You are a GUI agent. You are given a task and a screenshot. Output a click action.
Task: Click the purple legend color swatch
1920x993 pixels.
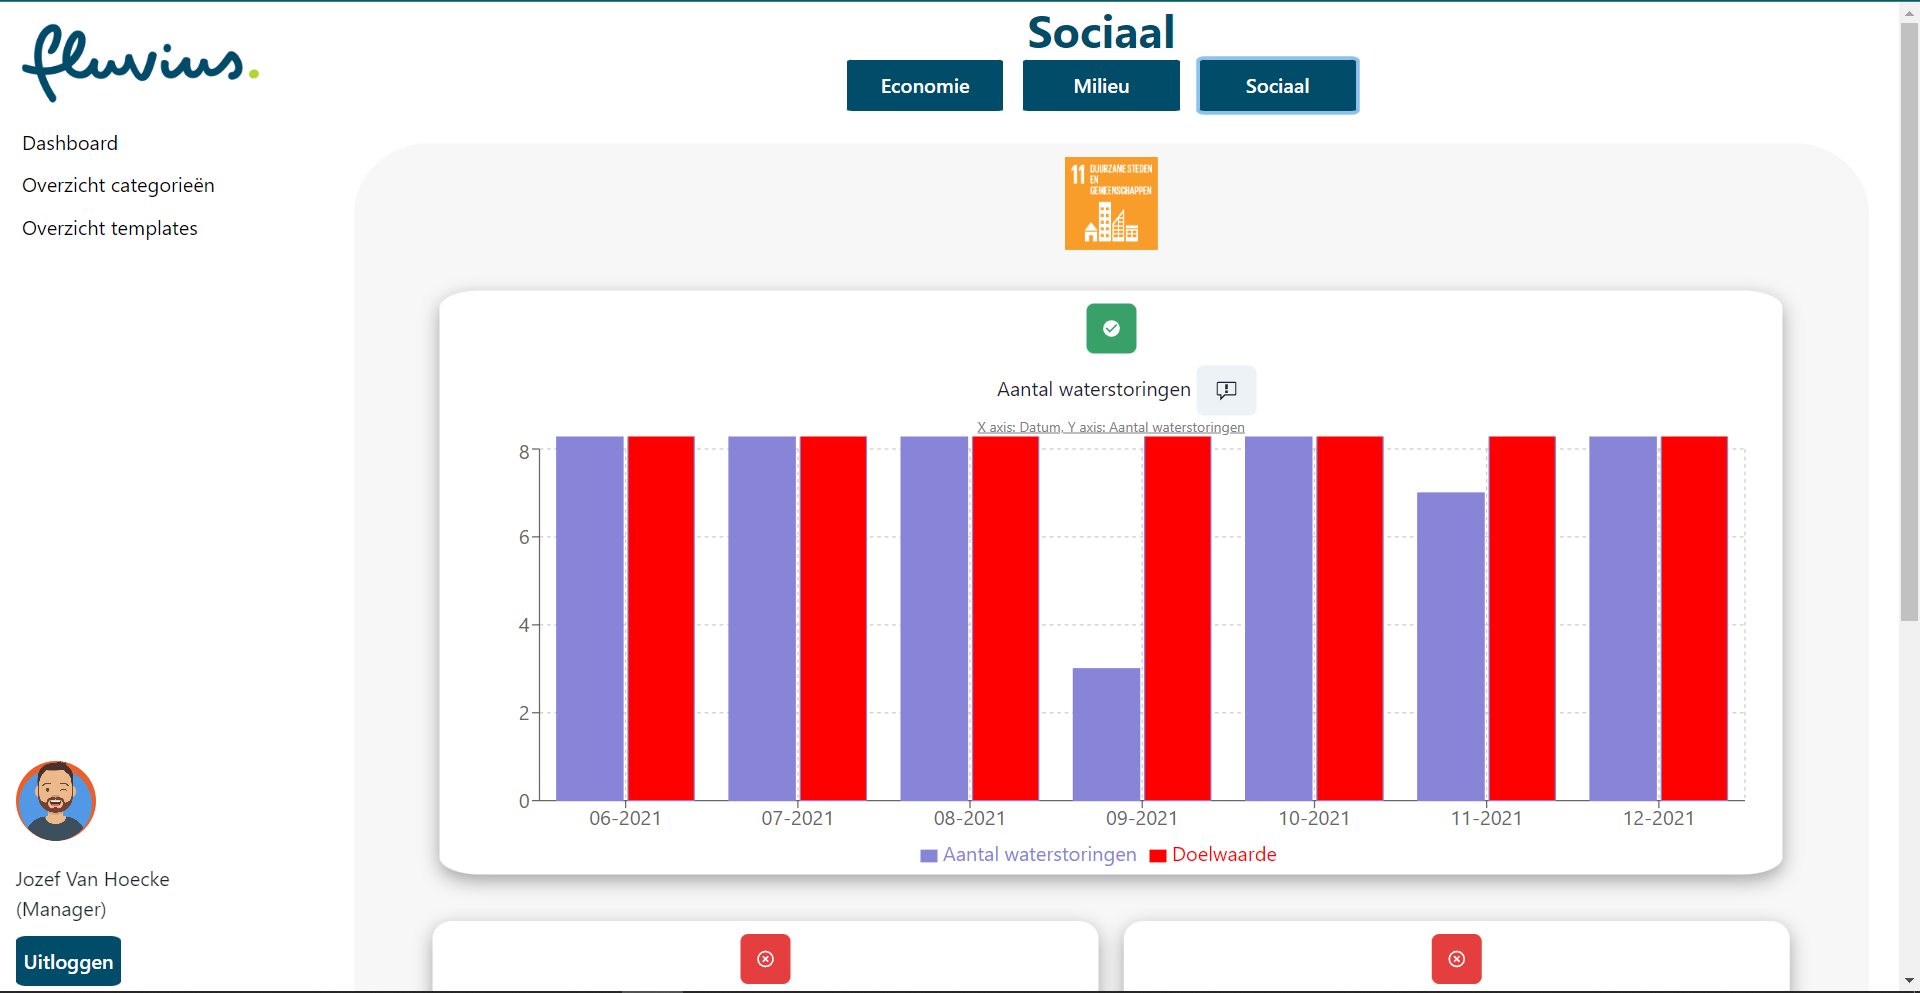click(927, 855)
